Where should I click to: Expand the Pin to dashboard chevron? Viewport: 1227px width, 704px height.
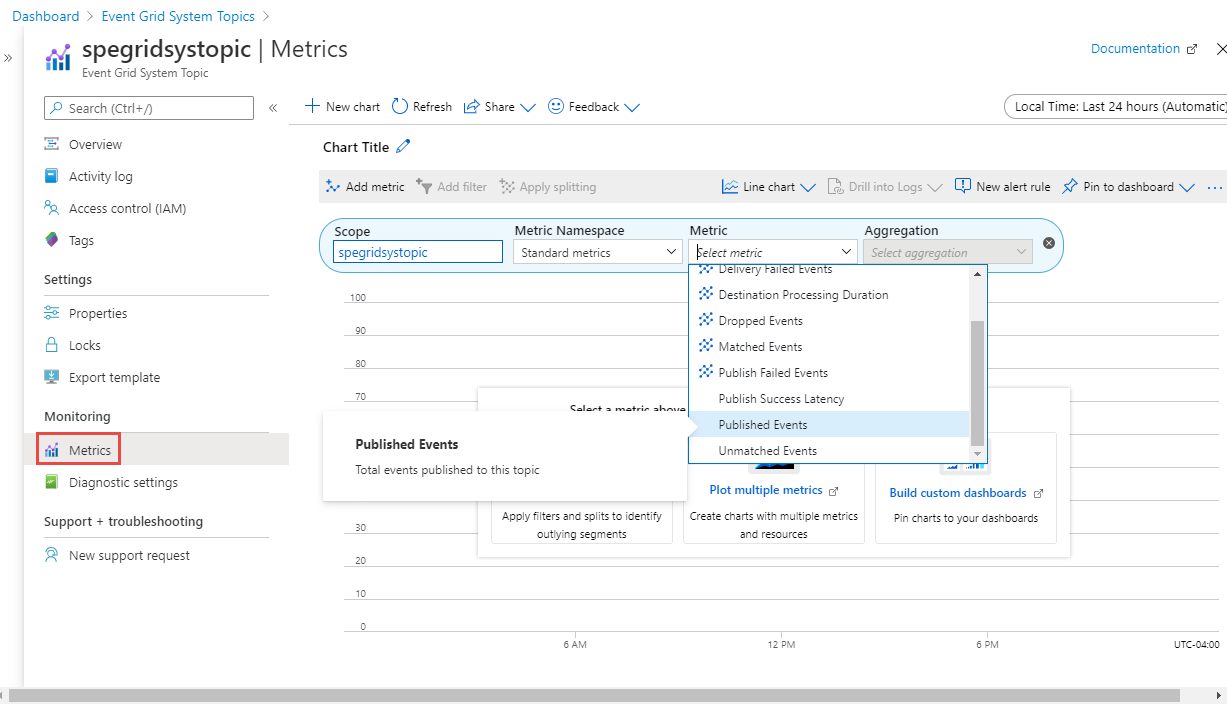pyautogui.click(x=1188, y=186)
